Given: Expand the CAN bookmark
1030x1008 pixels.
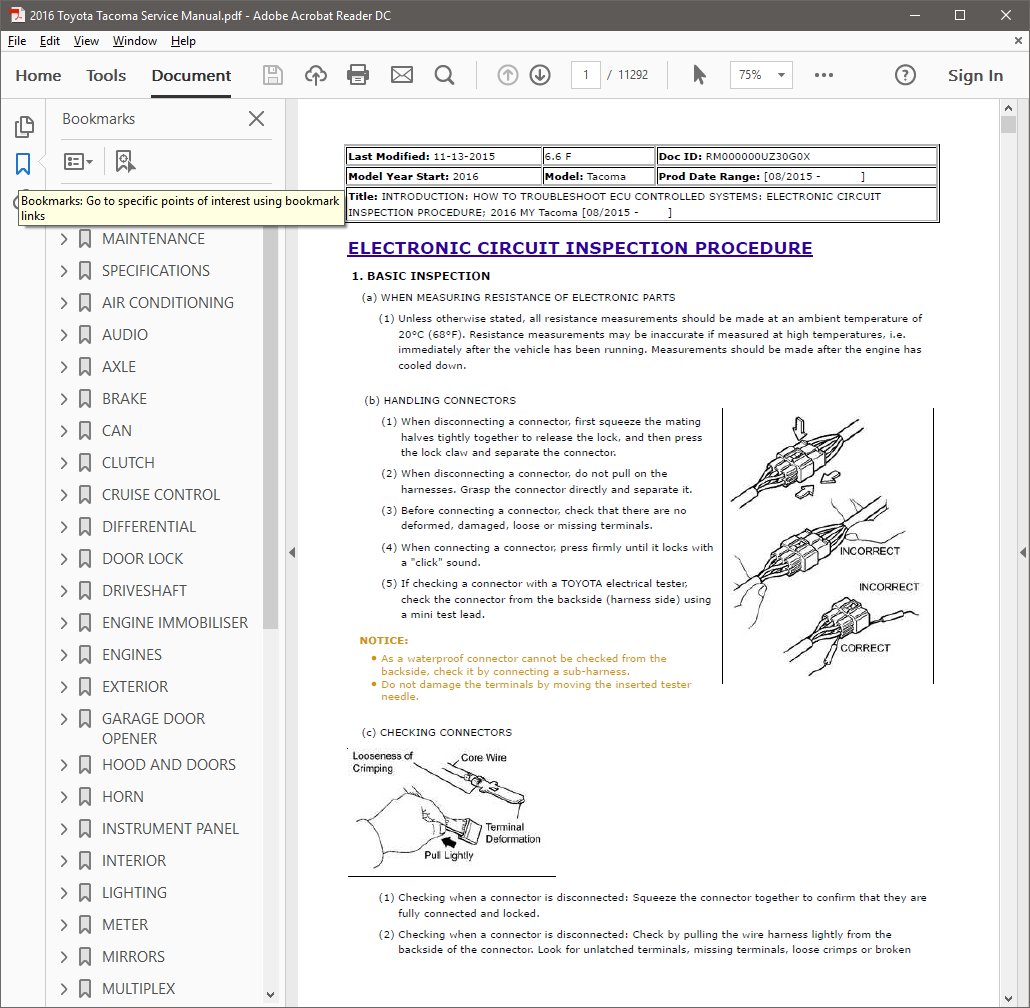Looking at the screenshot, I should (64, 431).
